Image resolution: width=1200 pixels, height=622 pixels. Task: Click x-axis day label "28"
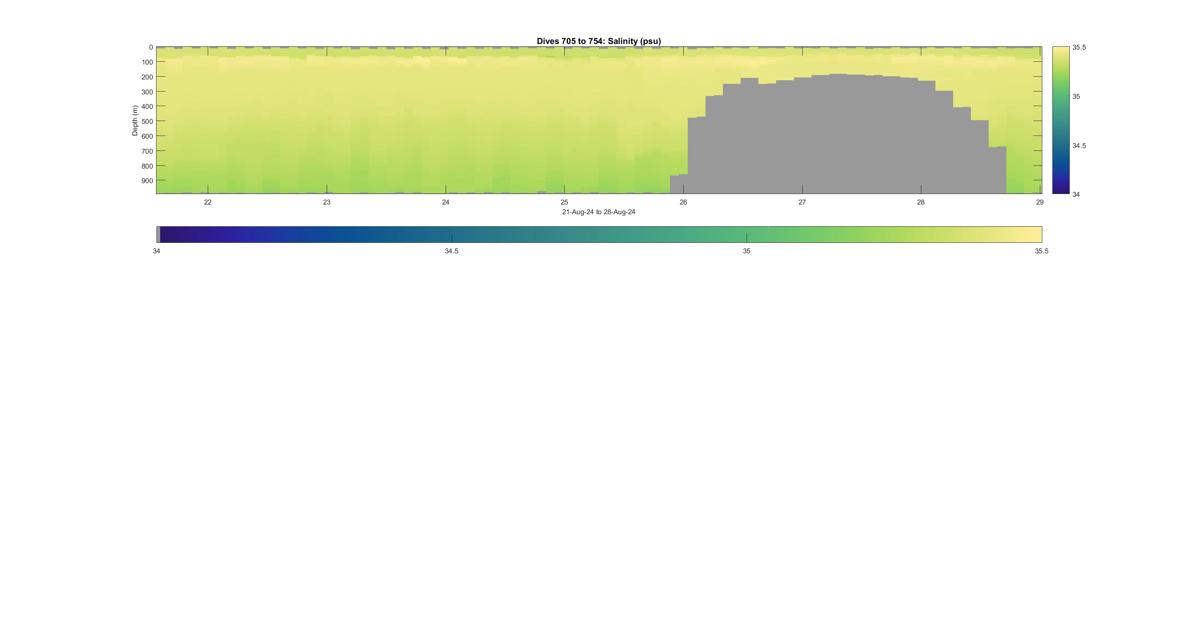click(921, 202)
